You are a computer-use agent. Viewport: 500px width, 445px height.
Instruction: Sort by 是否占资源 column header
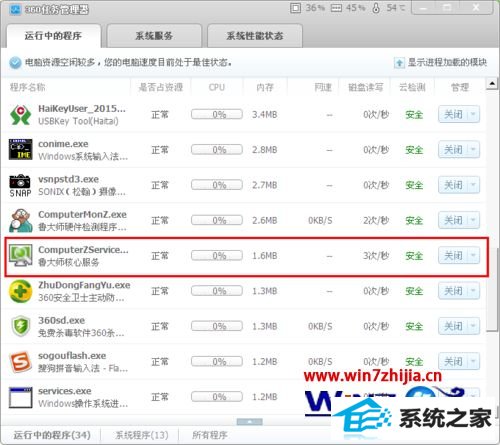pyautogui.click(x=161, y=87)
